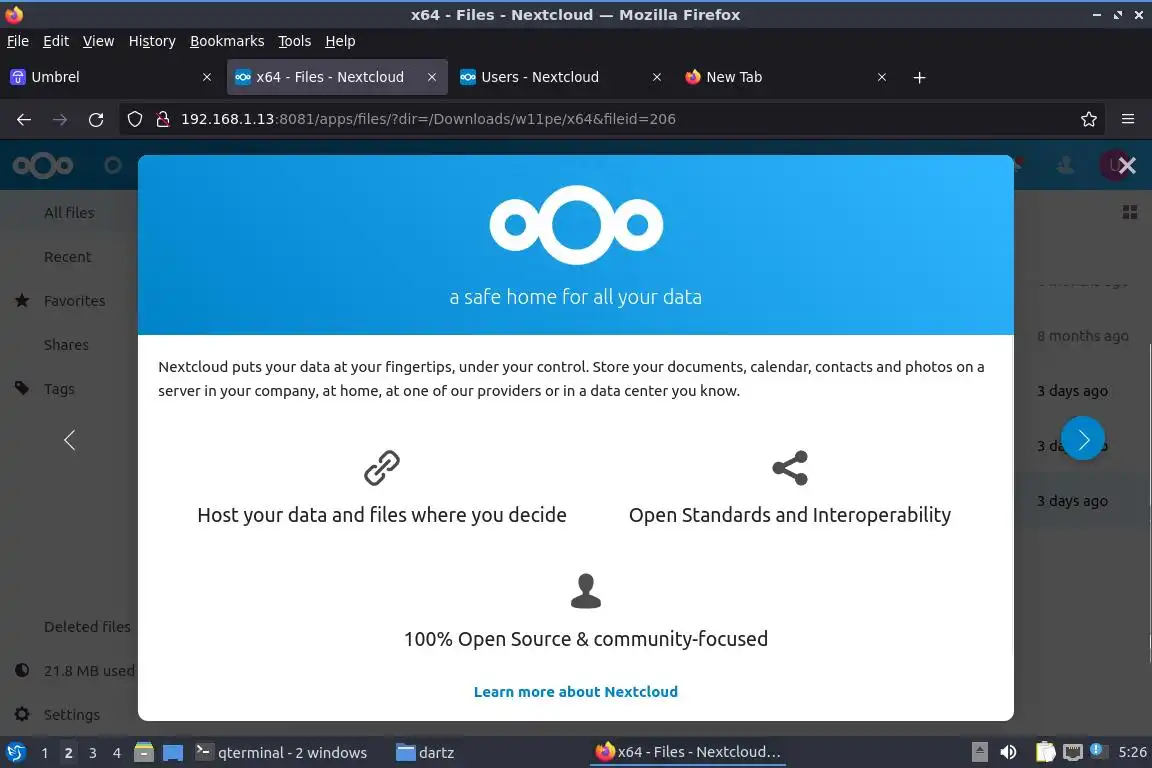The height and width of the screenshot is (768, 1152).
Task: Open the Bookmarks menu
Action: 227,41
